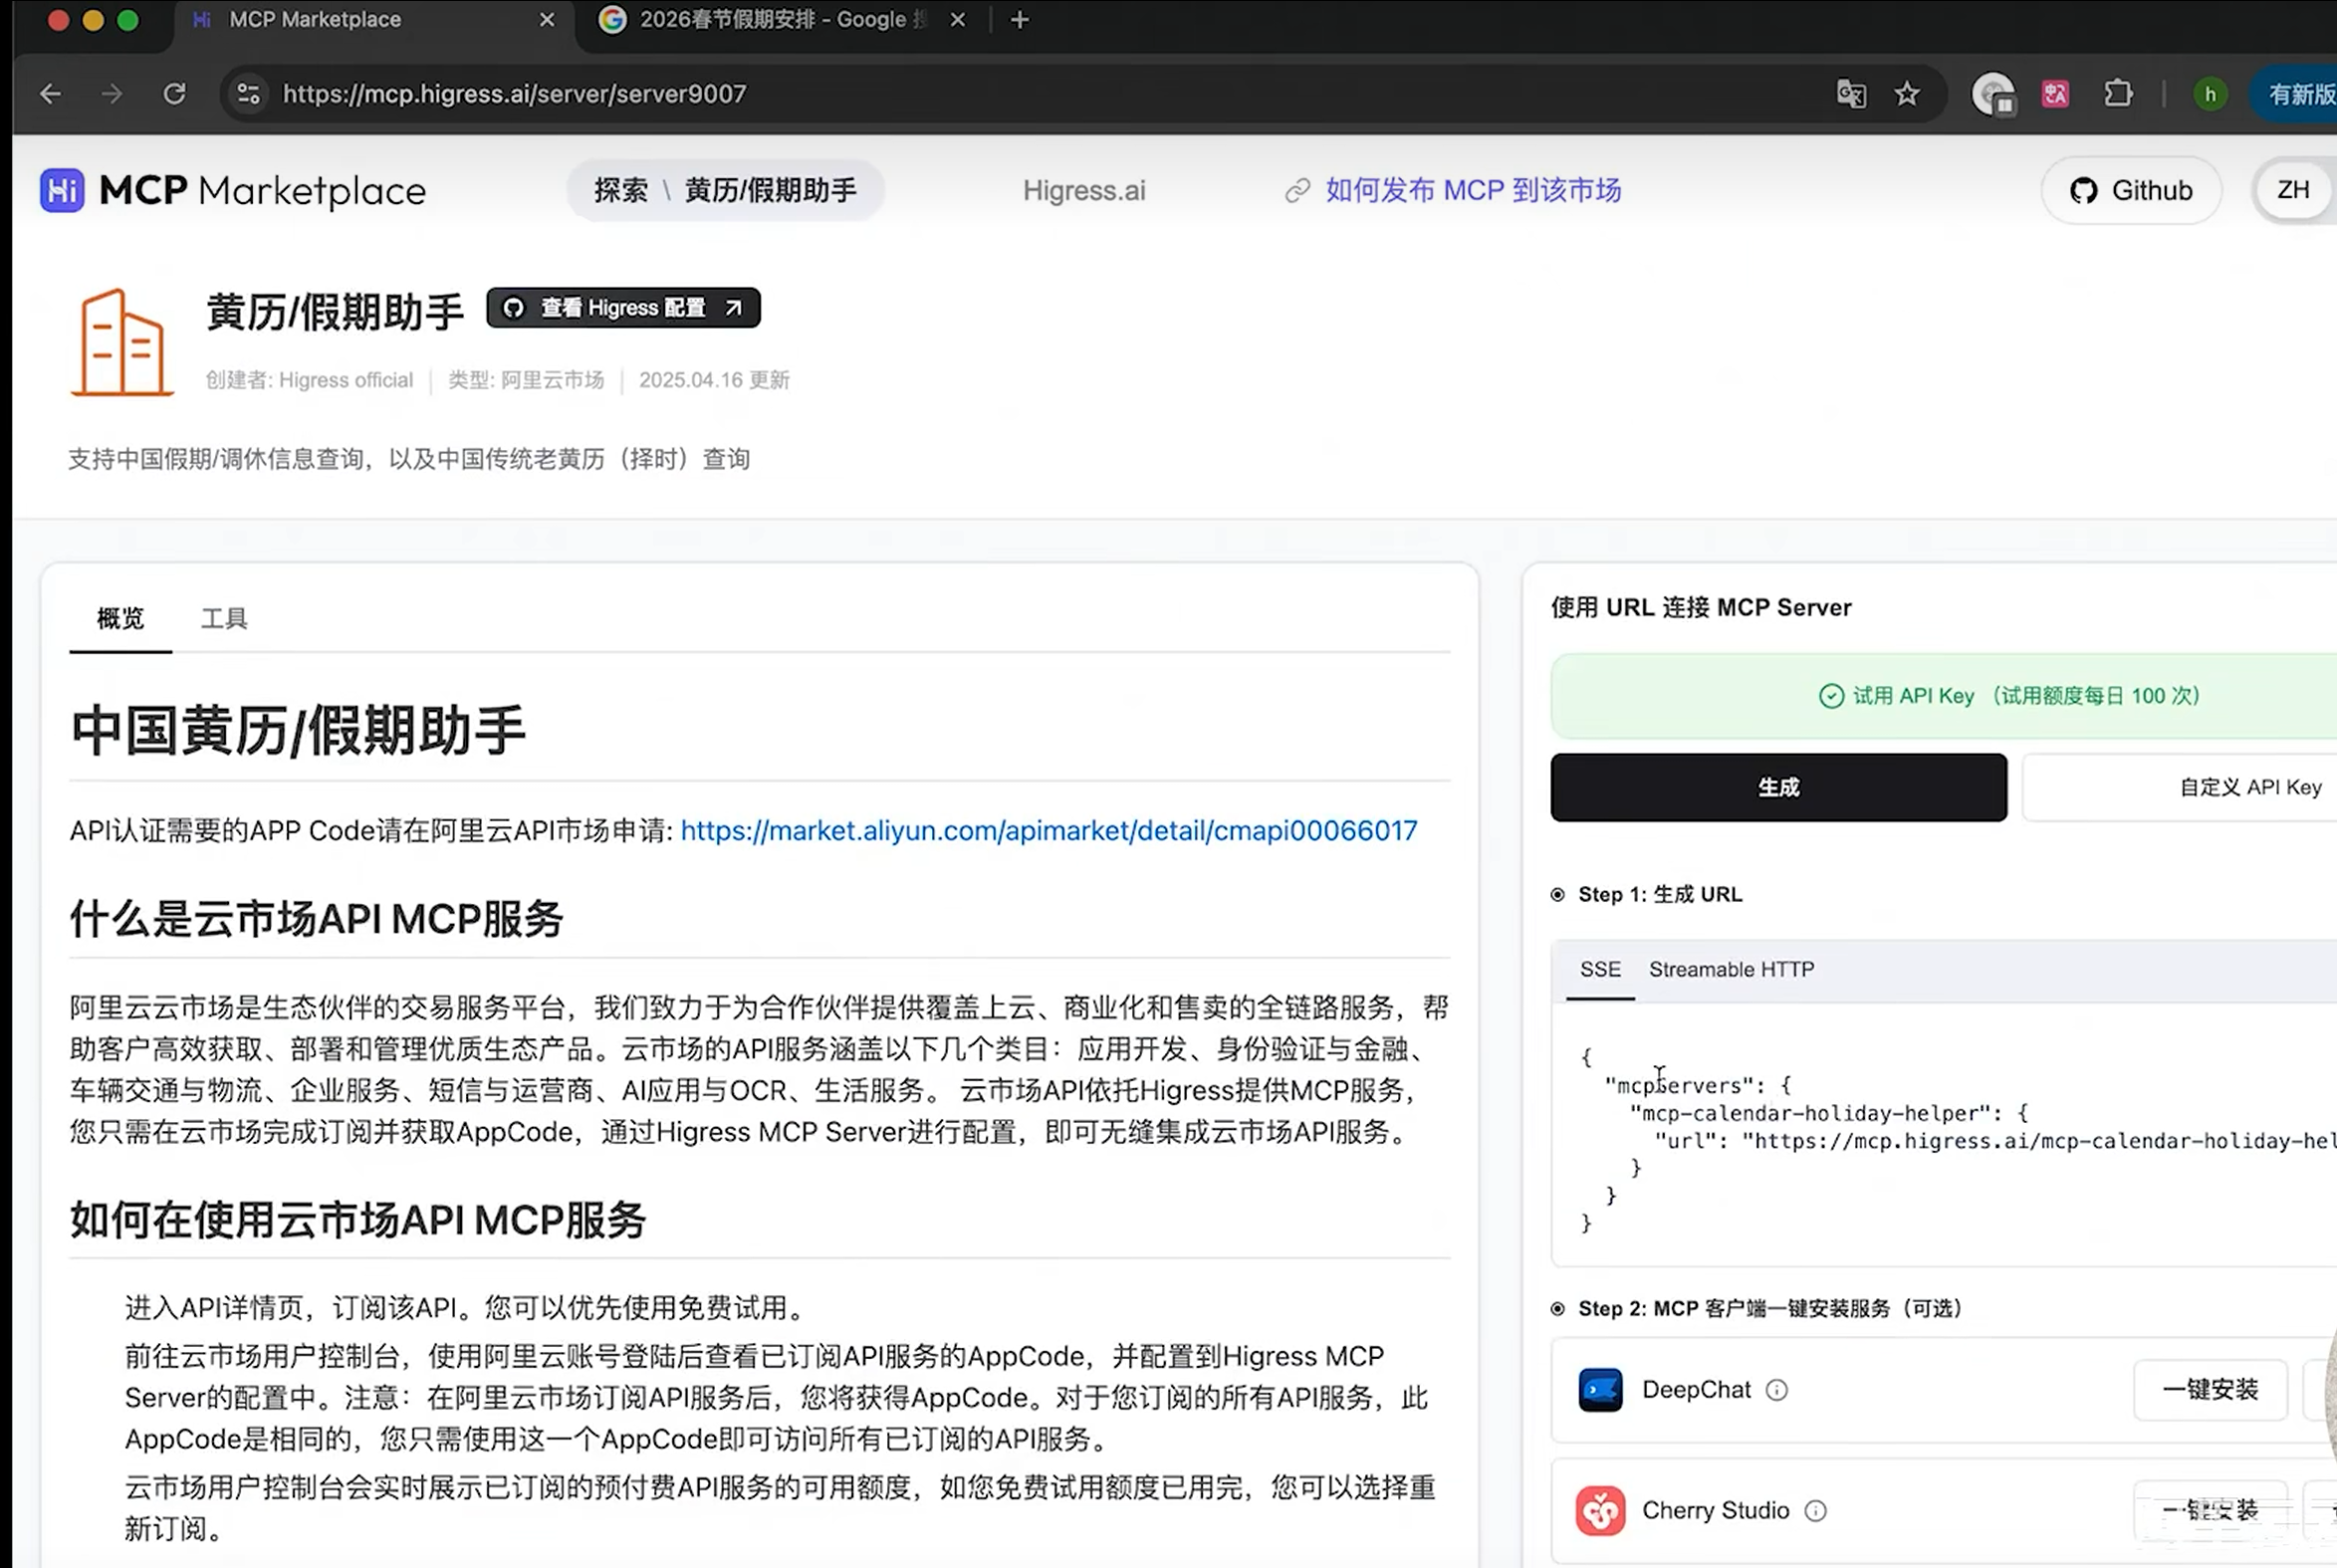Show Cherry Studio info icon
The width and height of the screenshot is (2337, 1568).
point(1815,1511)
